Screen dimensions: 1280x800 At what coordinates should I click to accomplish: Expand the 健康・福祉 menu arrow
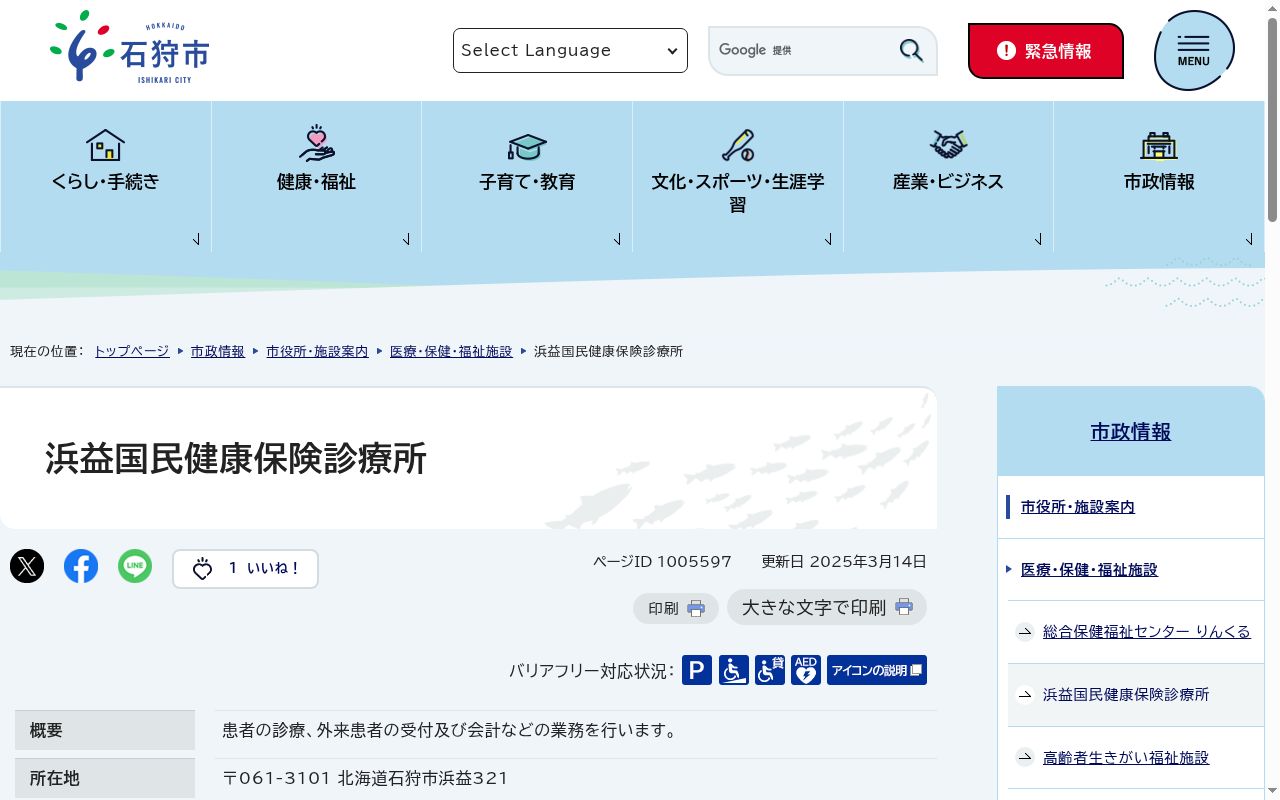407,239
